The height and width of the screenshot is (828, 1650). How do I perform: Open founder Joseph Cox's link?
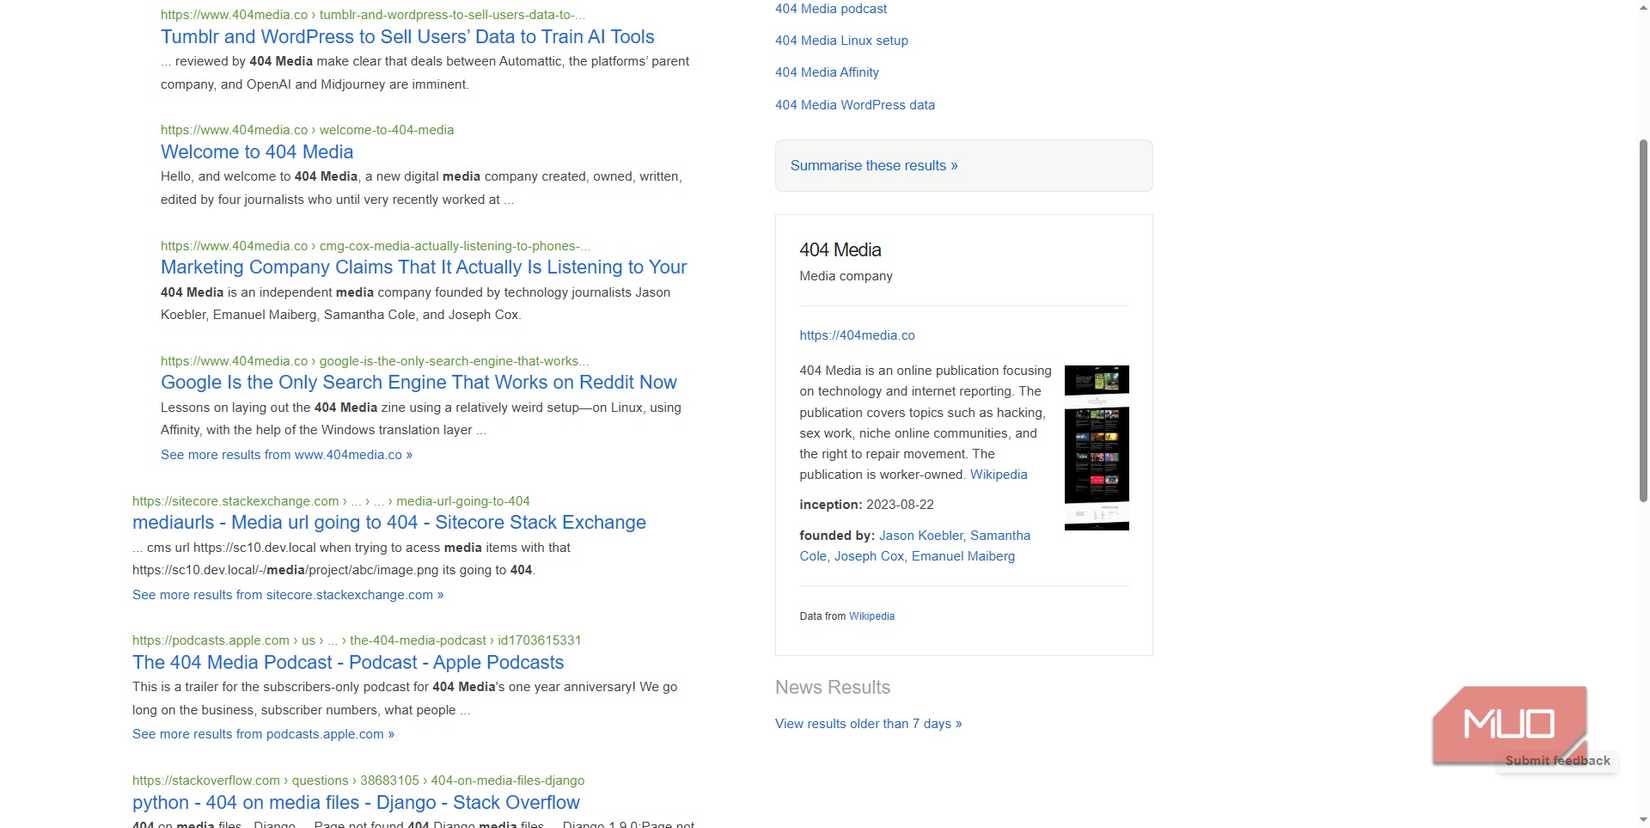pos(869,557)
